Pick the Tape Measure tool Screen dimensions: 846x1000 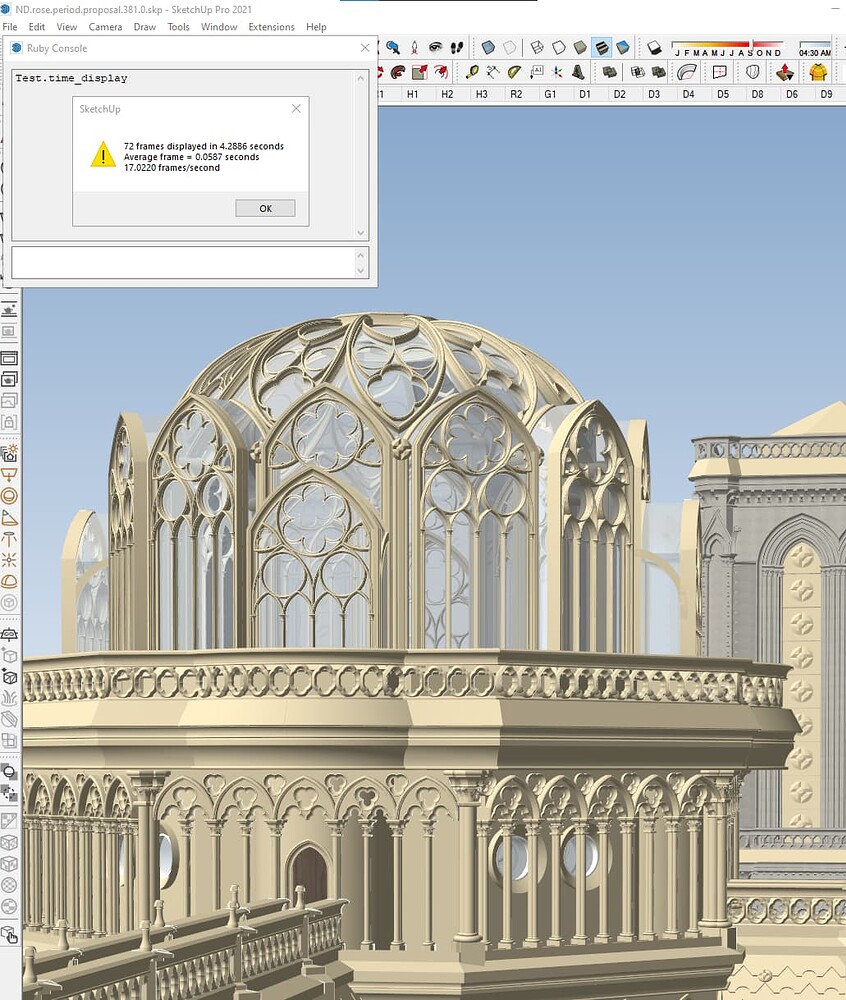coord(472,71)
